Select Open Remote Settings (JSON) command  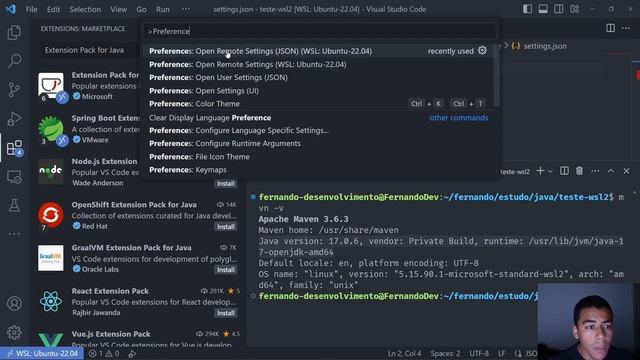point(318,51)
